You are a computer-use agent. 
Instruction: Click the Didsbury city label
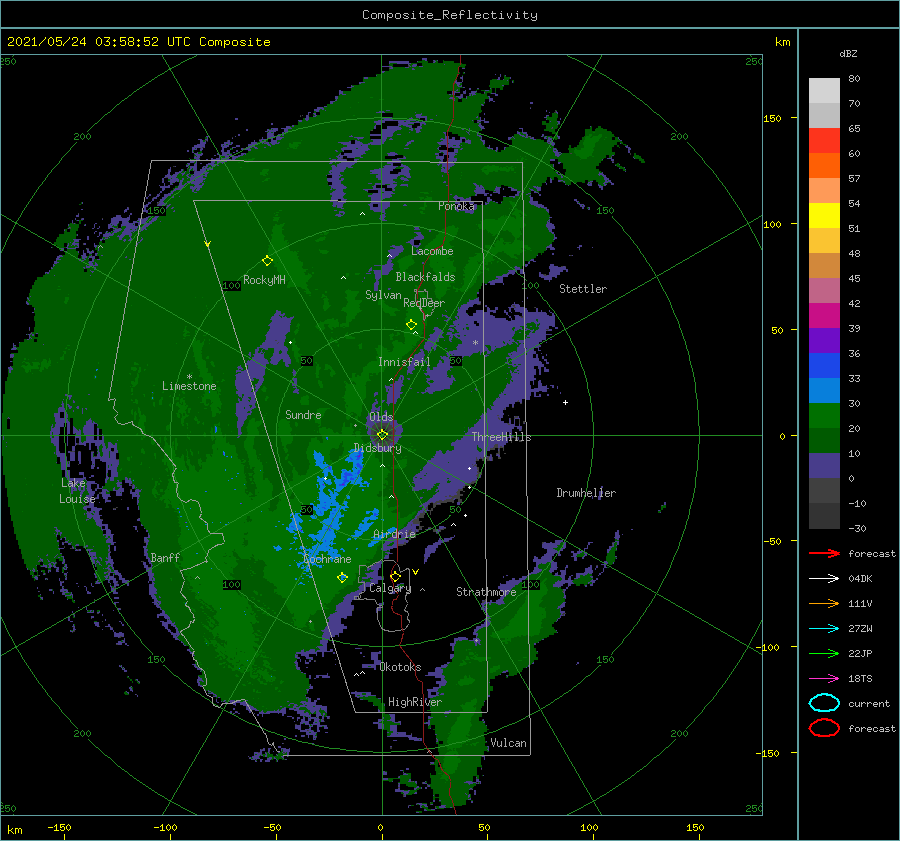pos(378,448)
